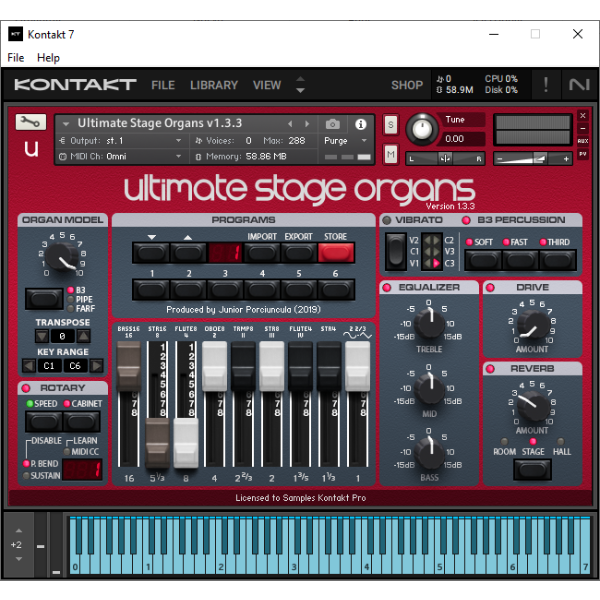
Task: Click the BASS16 drawbar
Action: 129,367
